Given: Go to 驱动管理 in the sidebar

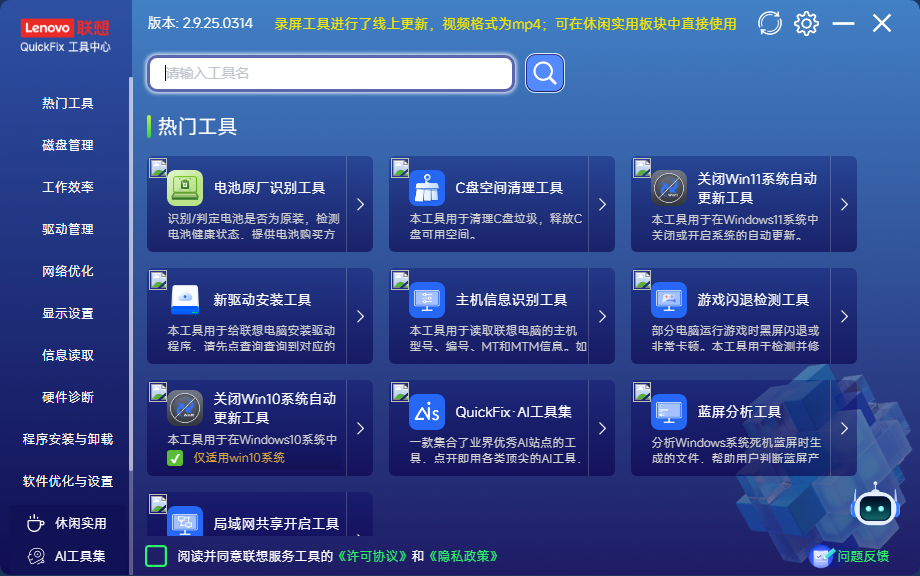Looking at the screenshot, I should point(67,229).
